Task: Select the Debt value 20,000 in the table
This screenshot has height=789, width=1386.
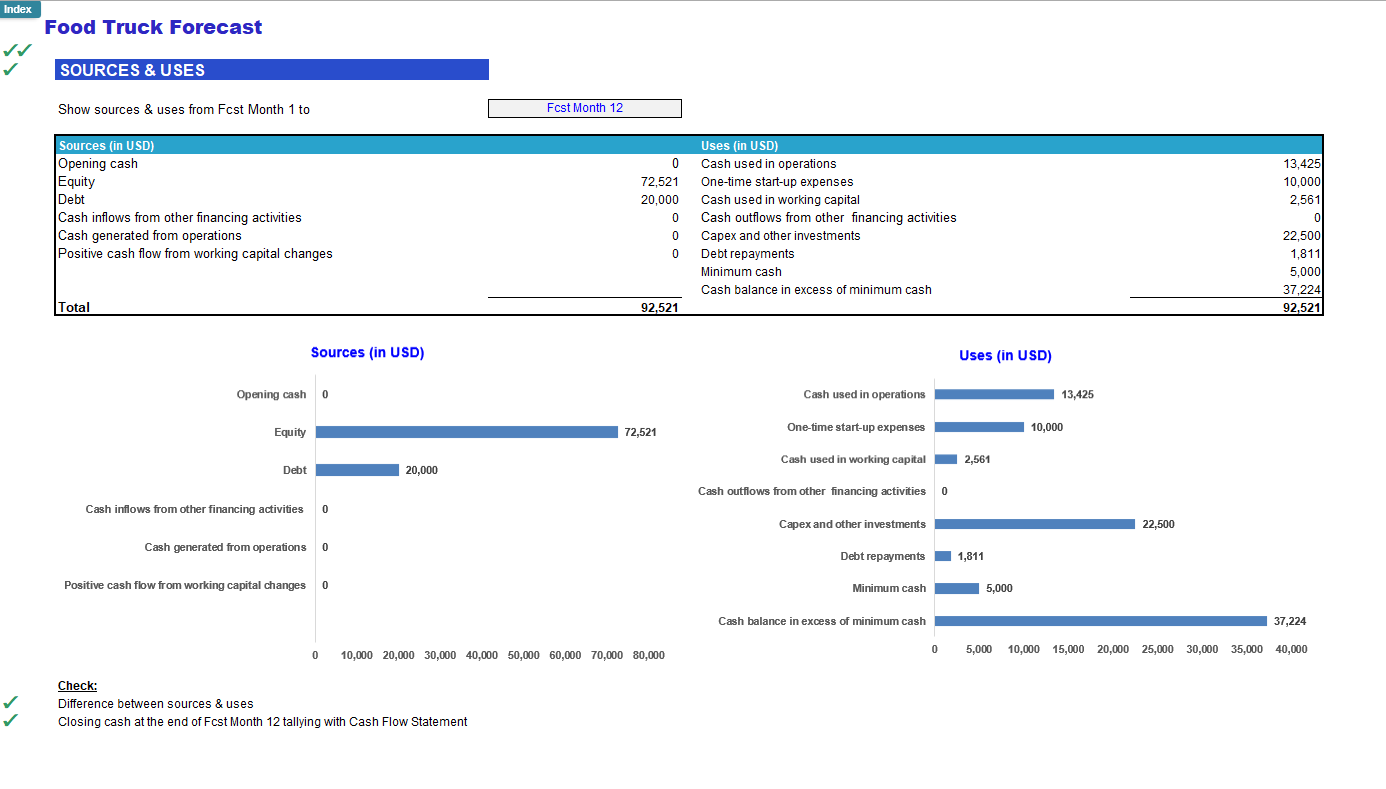Action: click(x=660, y=200)
